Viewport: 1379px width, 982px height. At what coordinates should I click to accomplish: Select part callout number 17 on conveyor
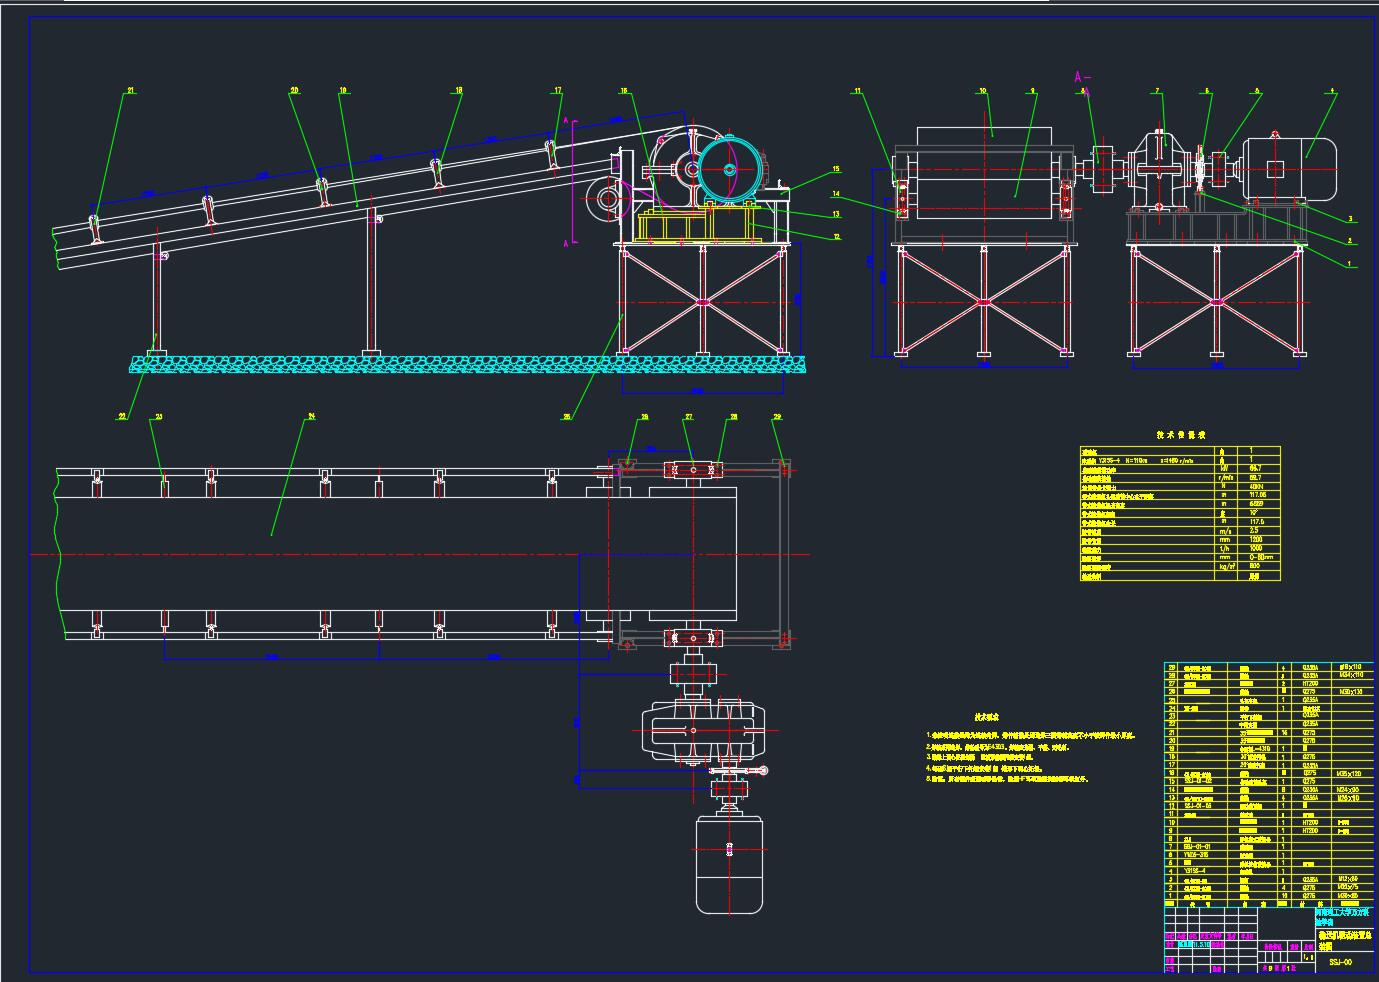pyautogui.click(x=558, y=91)
